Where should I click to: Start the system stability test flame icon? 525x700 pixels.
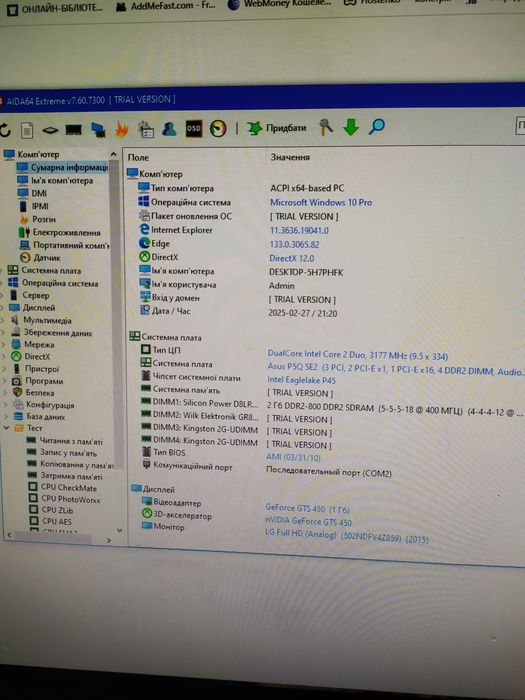click(121, 129)
